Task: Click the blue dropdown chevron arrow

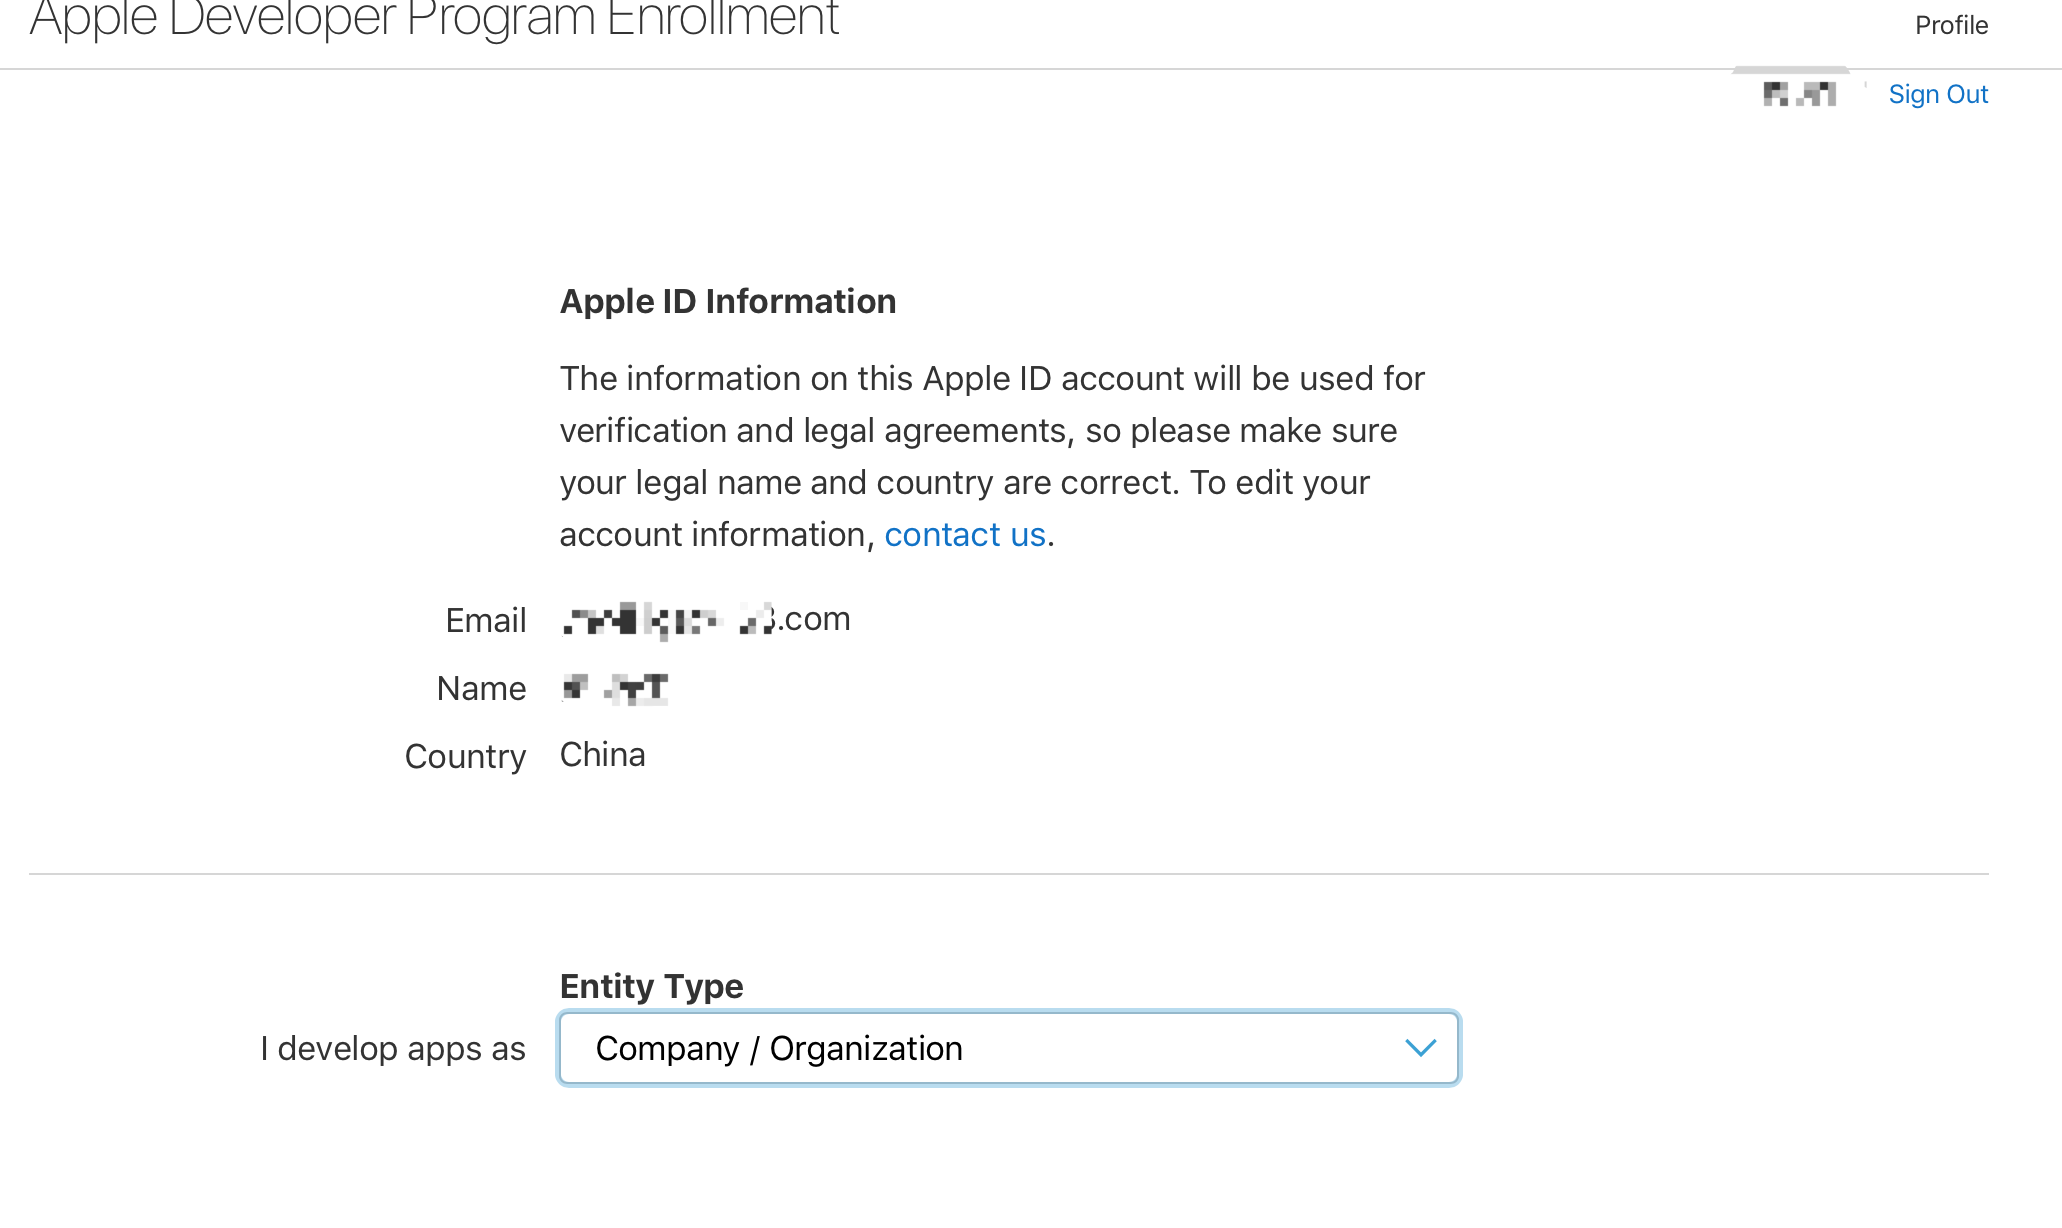Action: pos(1420,1048)
